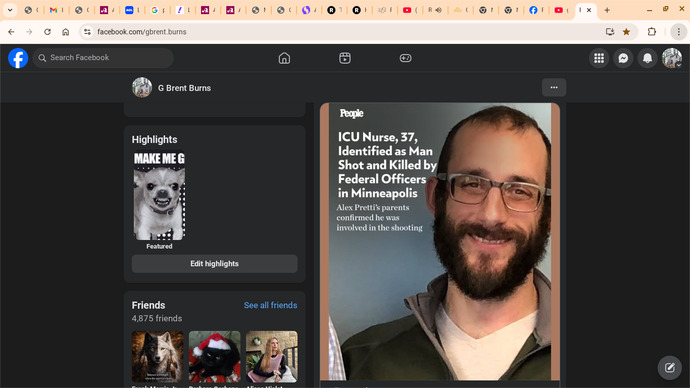
Task: Click the Friends section heading
Action: pyautogui.click(x=148, y=305)
